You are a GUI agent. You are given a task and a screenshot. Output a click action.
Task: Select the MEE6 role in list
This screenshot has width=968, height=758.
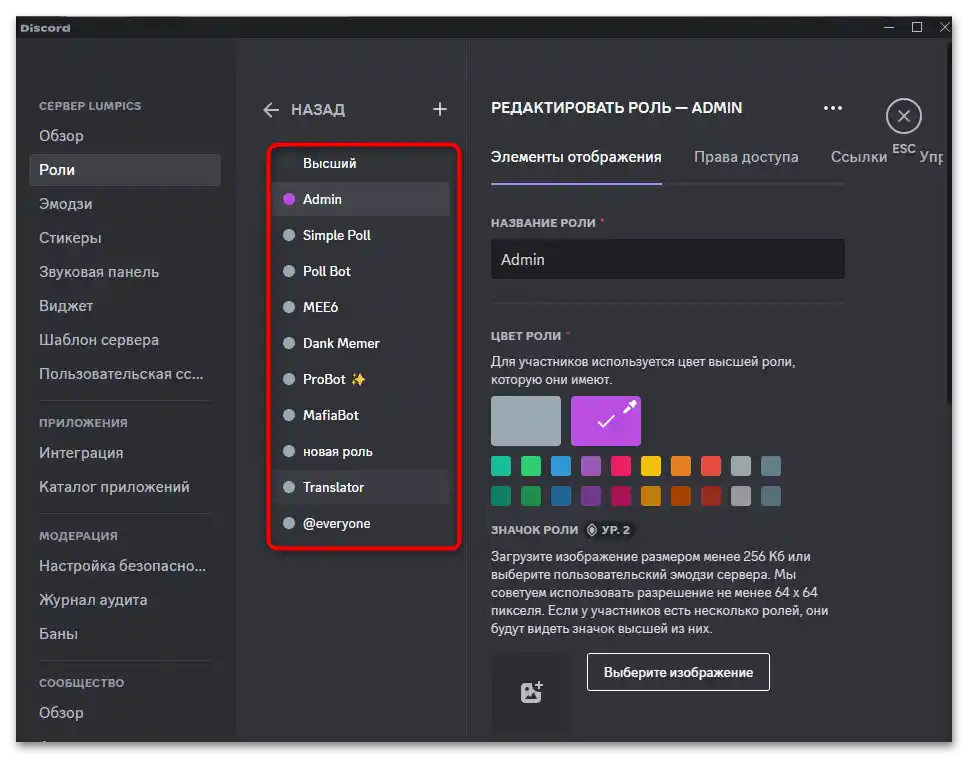[321, 307]
